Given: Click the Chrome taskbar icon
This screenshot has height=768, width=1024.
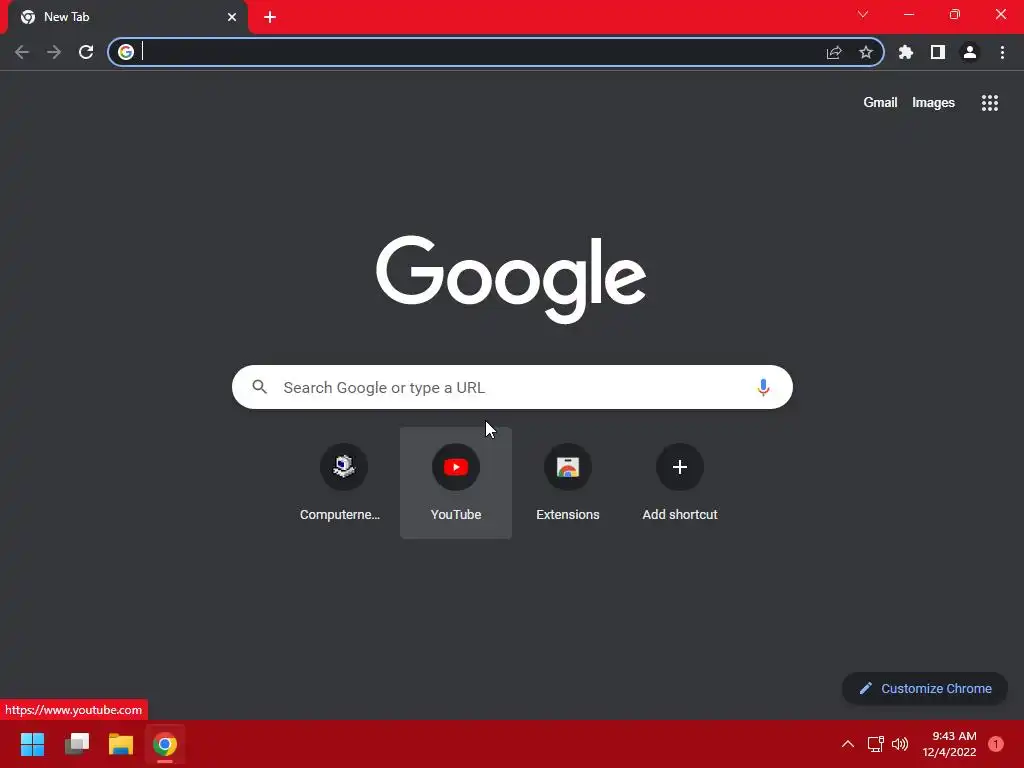Looking at the screenshot, I should (165, 744).
